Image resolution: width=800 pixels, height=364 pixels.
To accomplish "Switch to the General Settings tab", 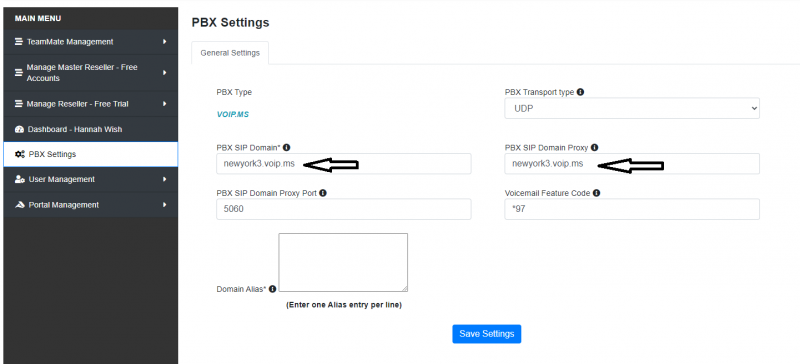I will click(x=230, y=53).
